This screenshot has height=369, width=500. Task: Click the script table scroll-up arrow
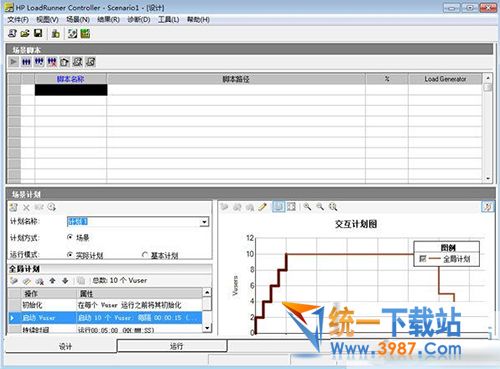[x=488, y=78]
